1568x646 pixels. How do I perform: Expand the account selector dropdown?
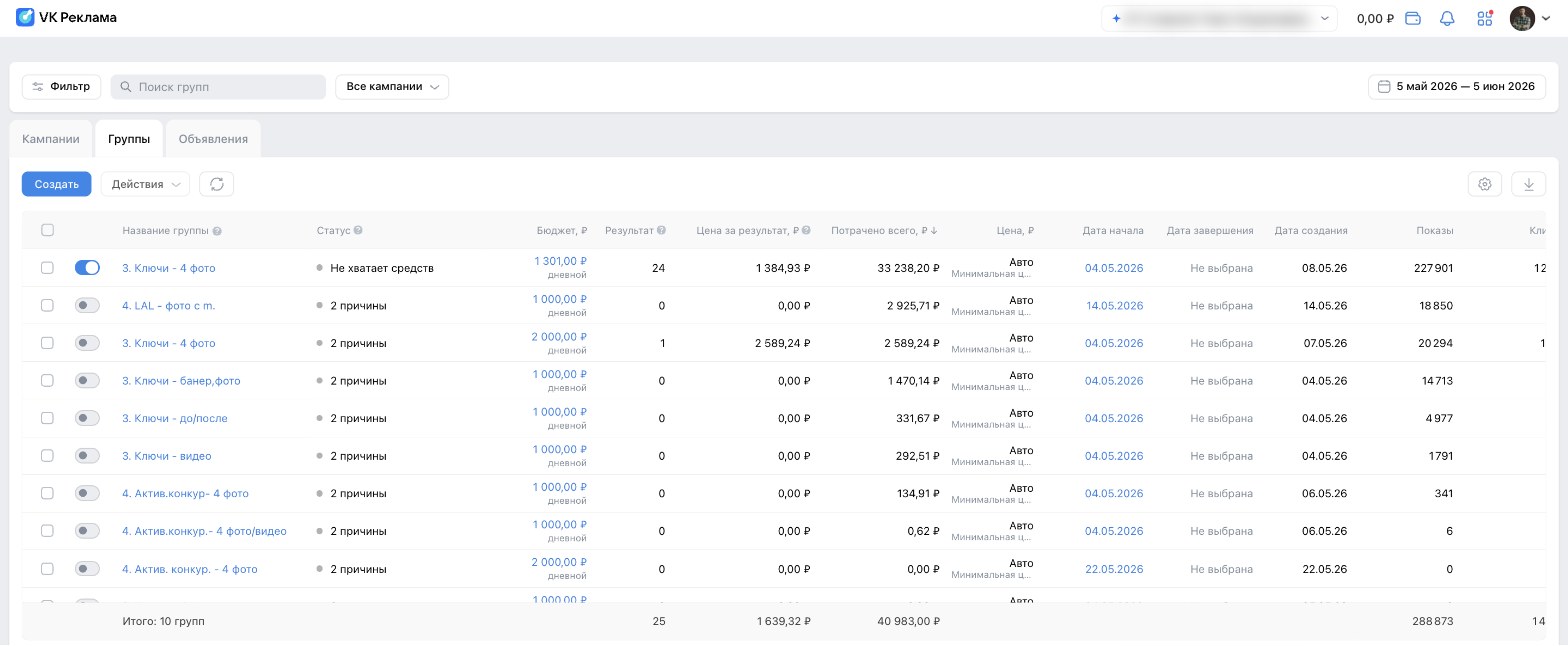click(x=1219, y=18)
